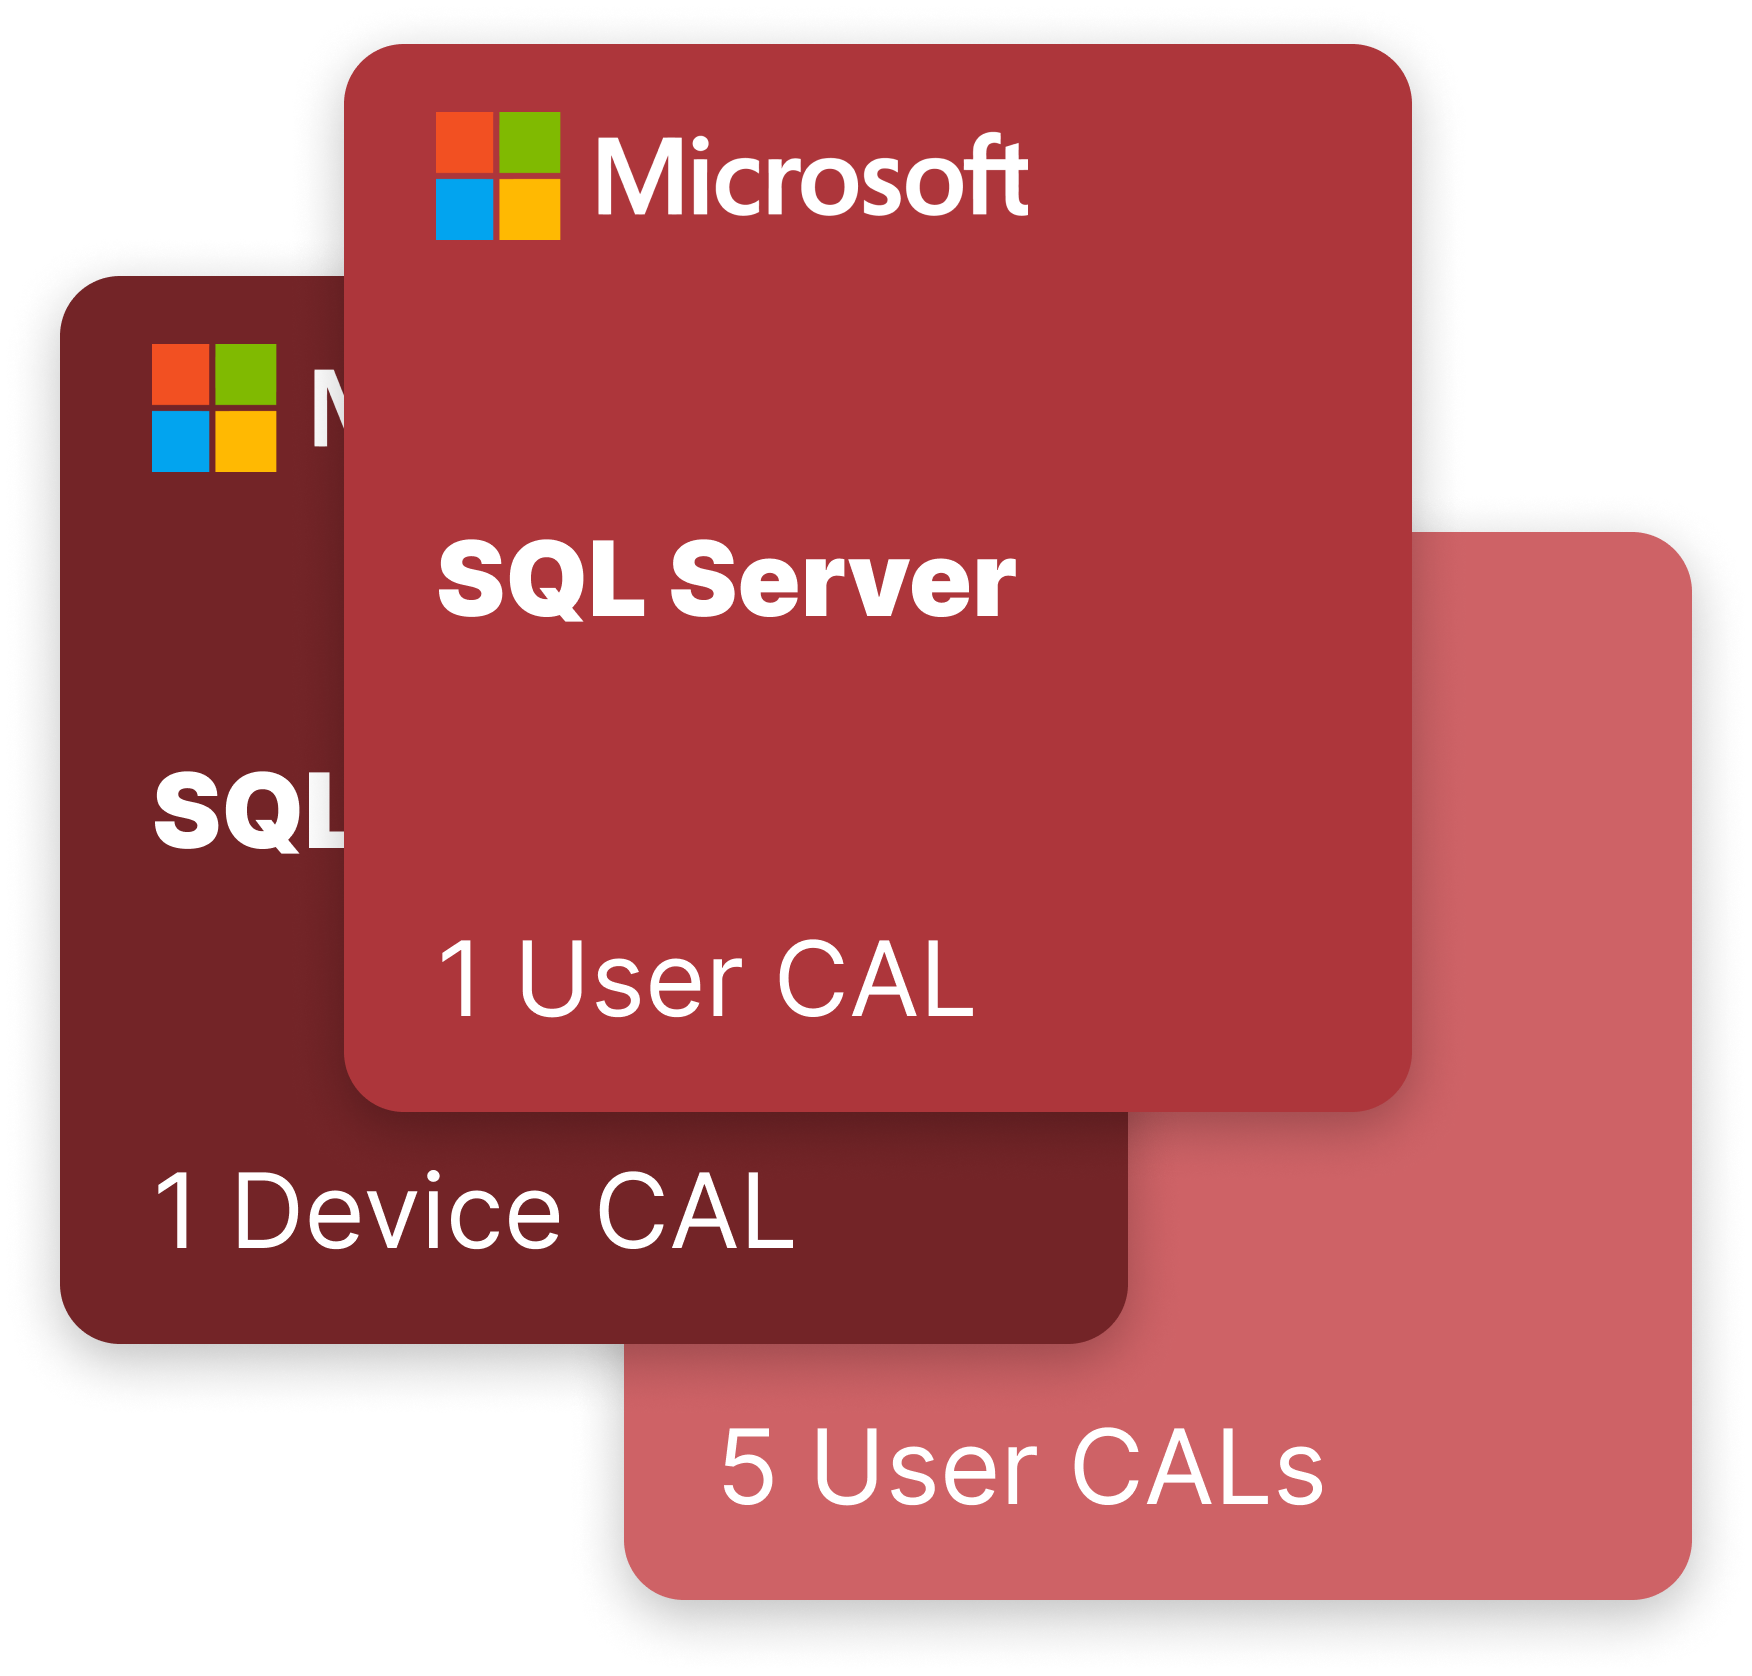Viewport: 1752px width, 1676px height.
Task: Click the yellow square in the front card's logo
Action: (x=529, y=209)
